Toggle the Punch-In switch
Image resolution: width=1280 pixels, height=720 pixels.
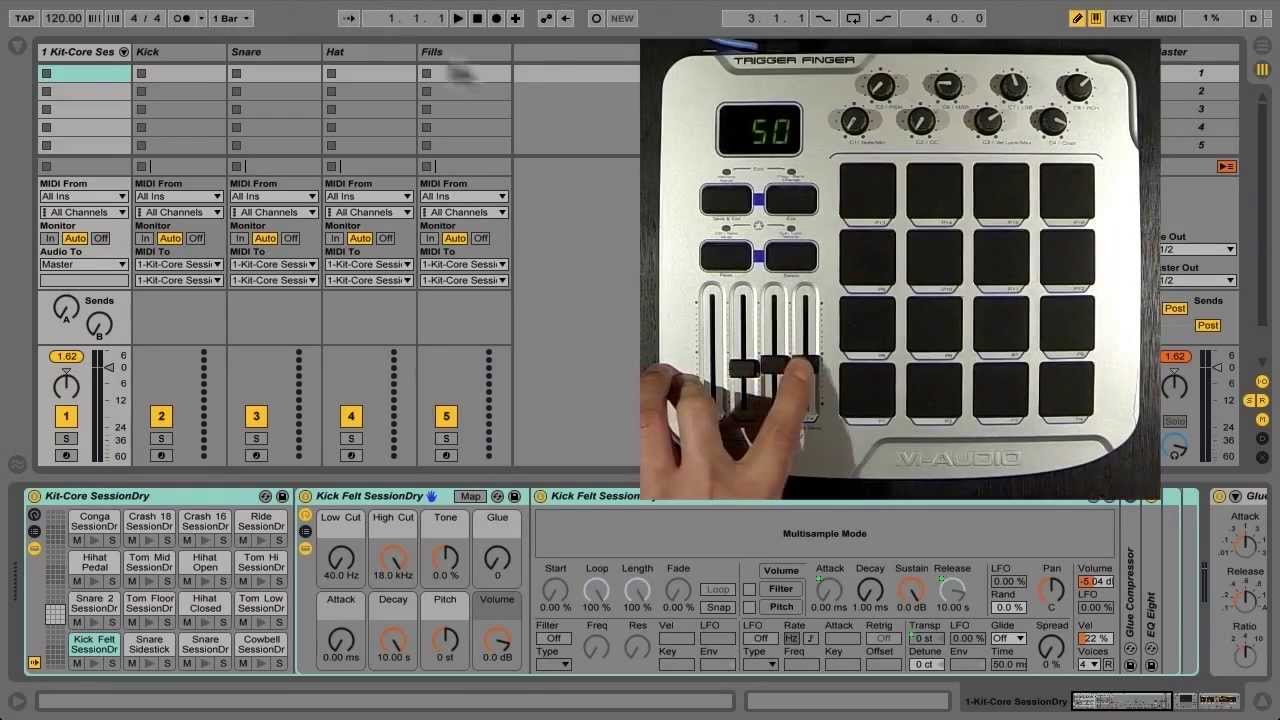[x=823, y=18]
